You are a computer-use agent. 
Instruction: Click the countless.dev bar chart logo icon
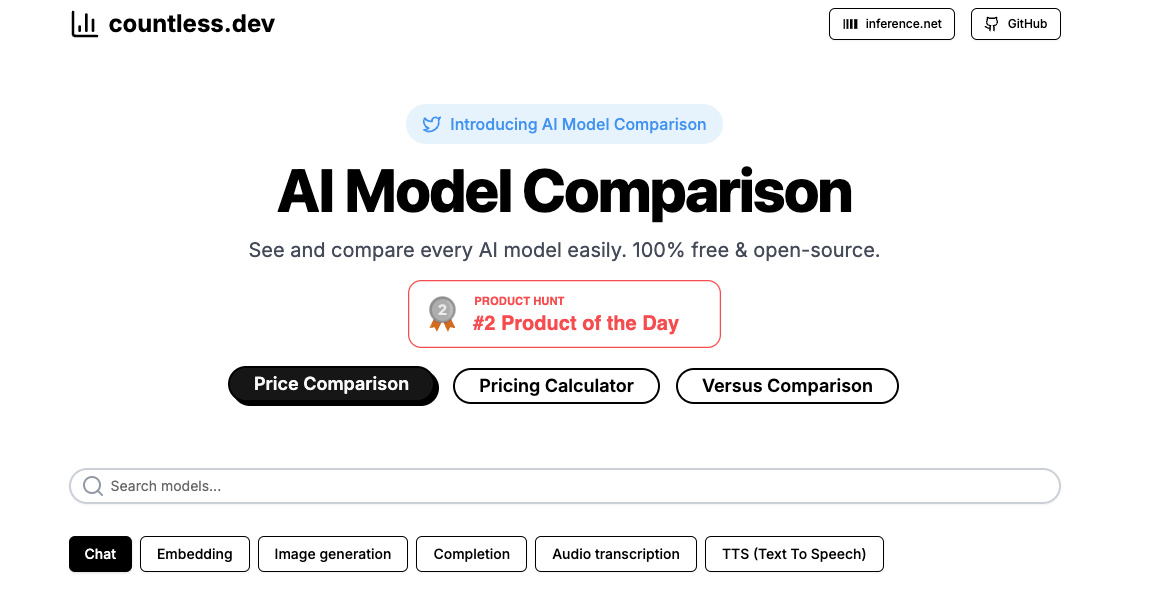(84, 24)
